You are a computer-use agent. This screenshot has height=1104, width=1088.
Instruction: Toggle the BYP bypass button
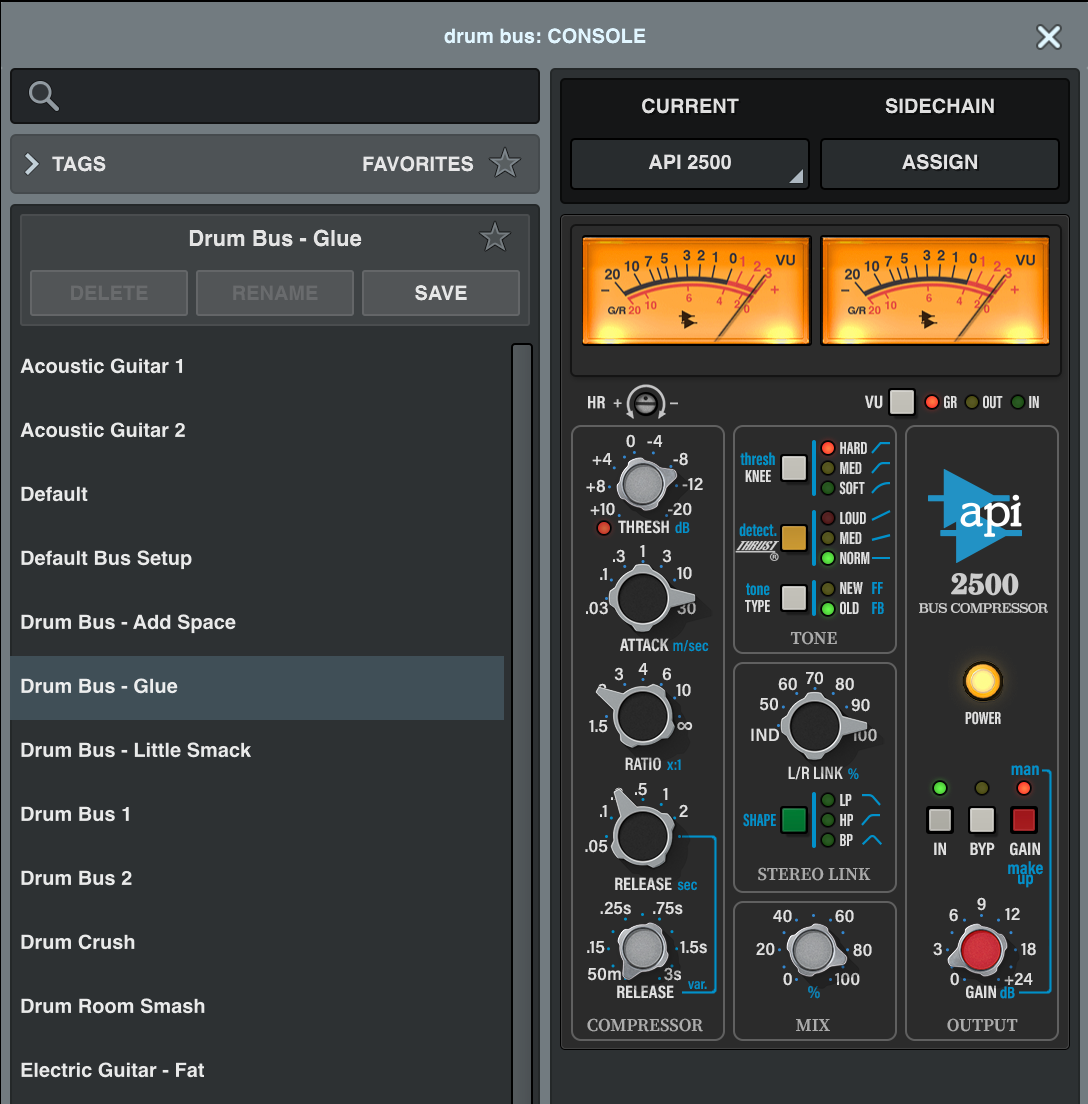tap(982, 820)
